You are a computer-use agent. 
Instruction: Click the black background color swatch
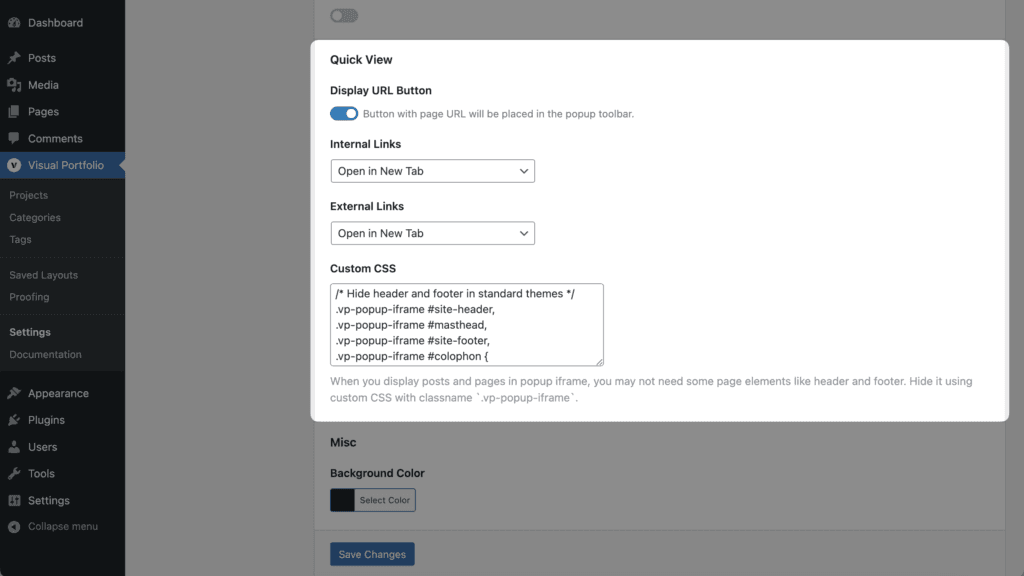(342, 500)
